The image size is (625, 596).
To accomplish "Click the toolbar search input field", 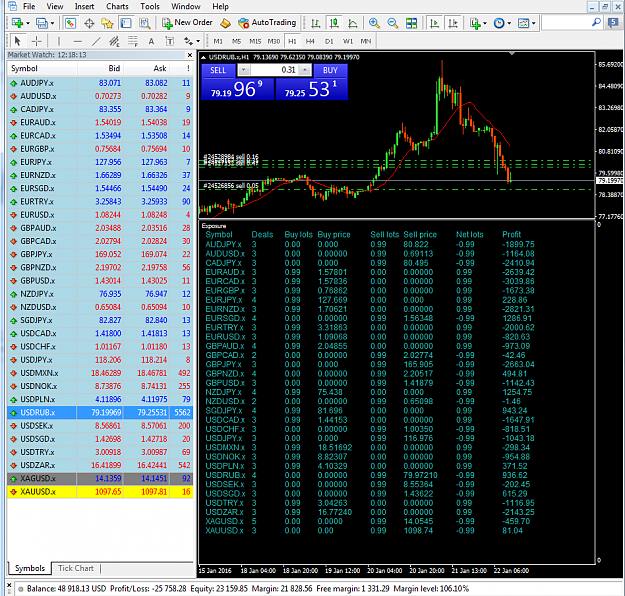I will (x=566, y=23).
